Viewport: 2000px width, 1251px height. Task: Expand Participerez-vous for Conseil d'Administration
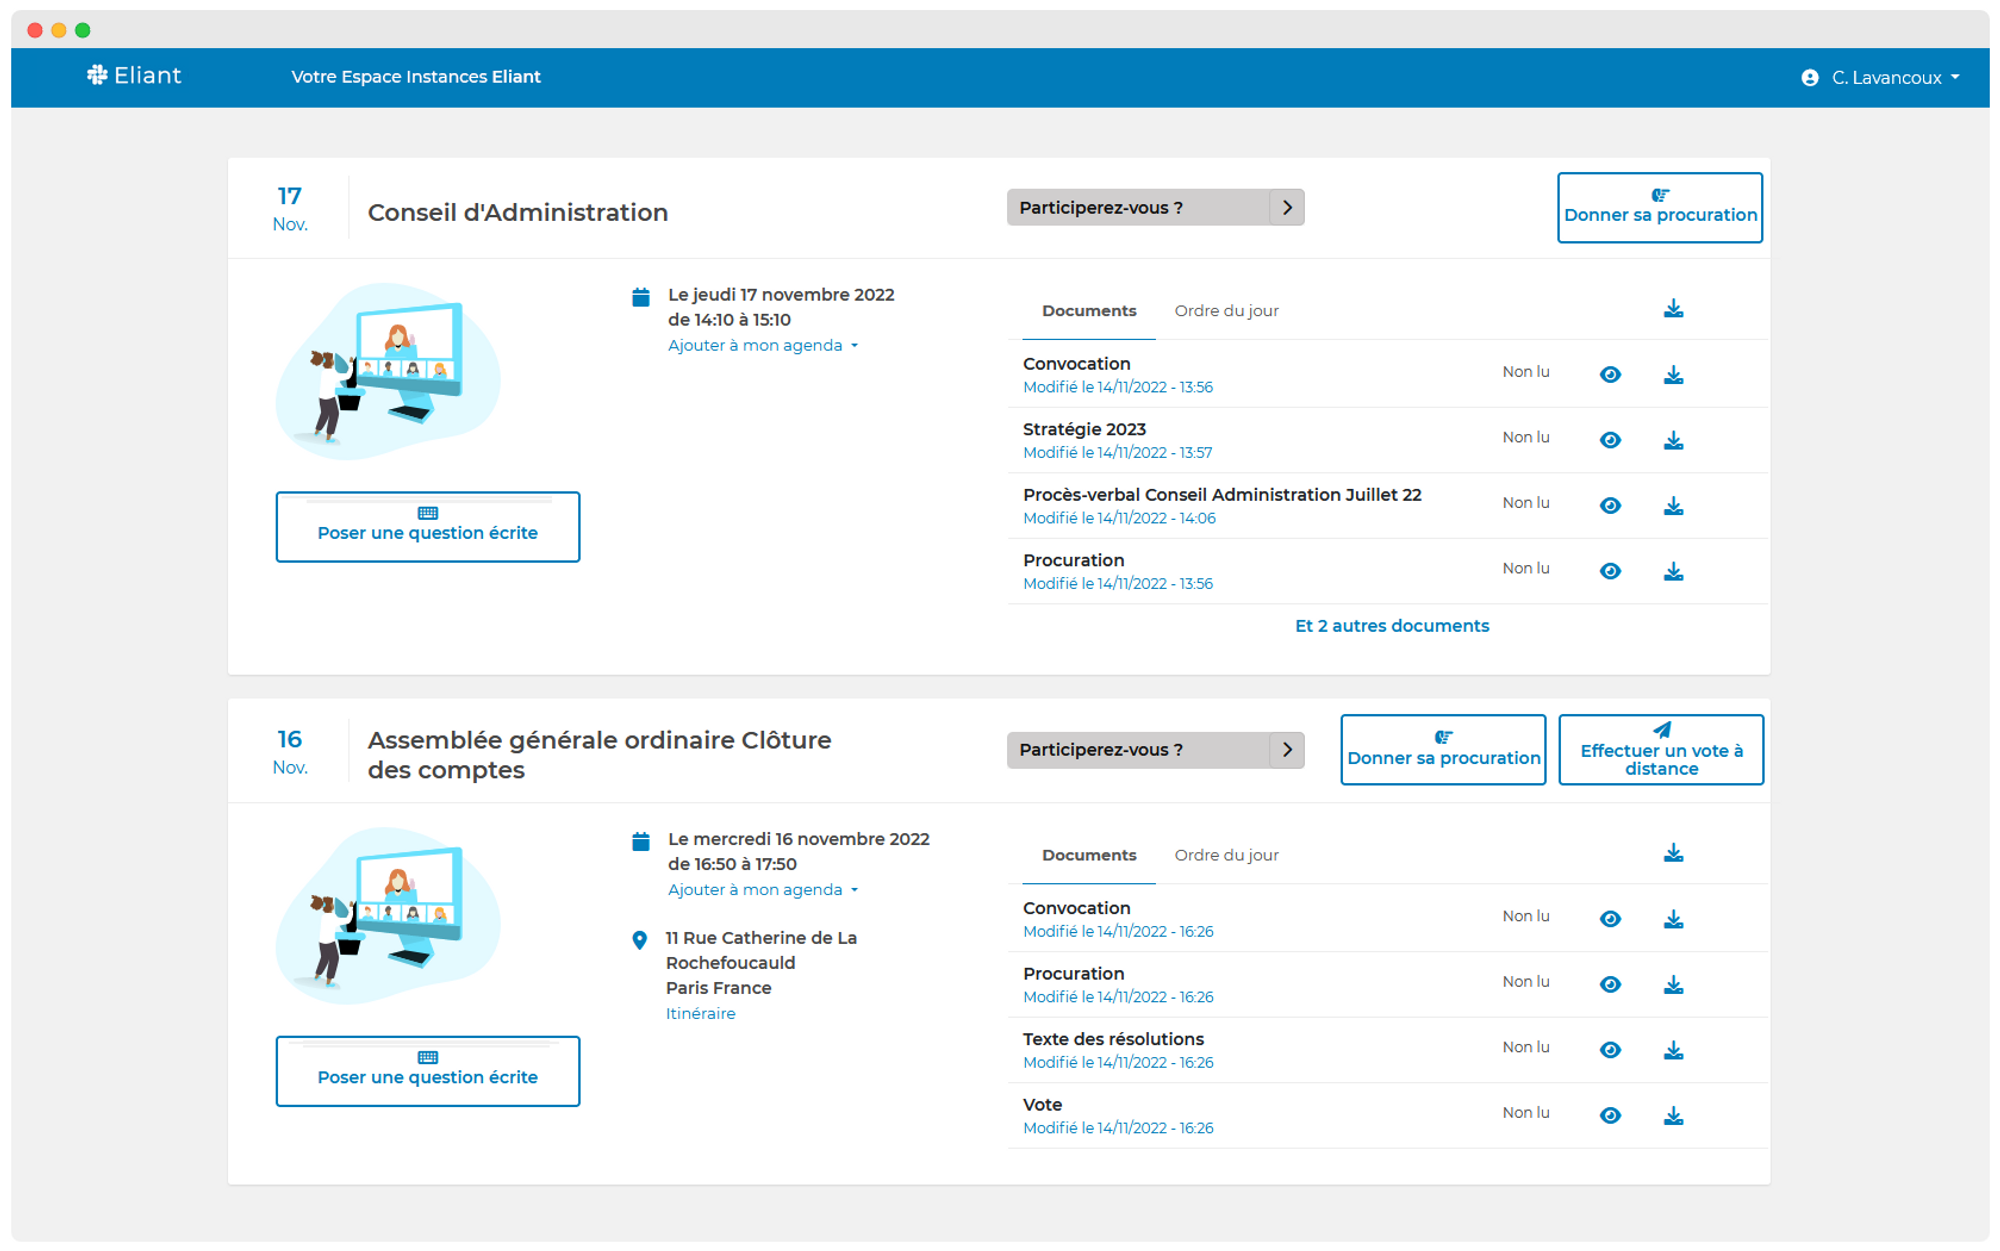(1286, 208)
